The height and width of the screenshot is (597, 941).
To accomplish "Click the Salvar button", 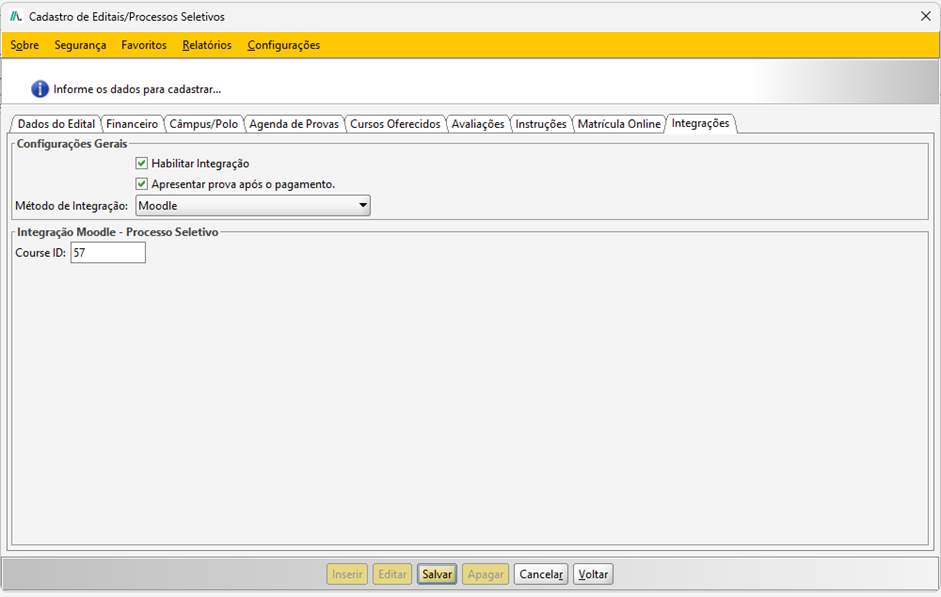I will point(437,574).
